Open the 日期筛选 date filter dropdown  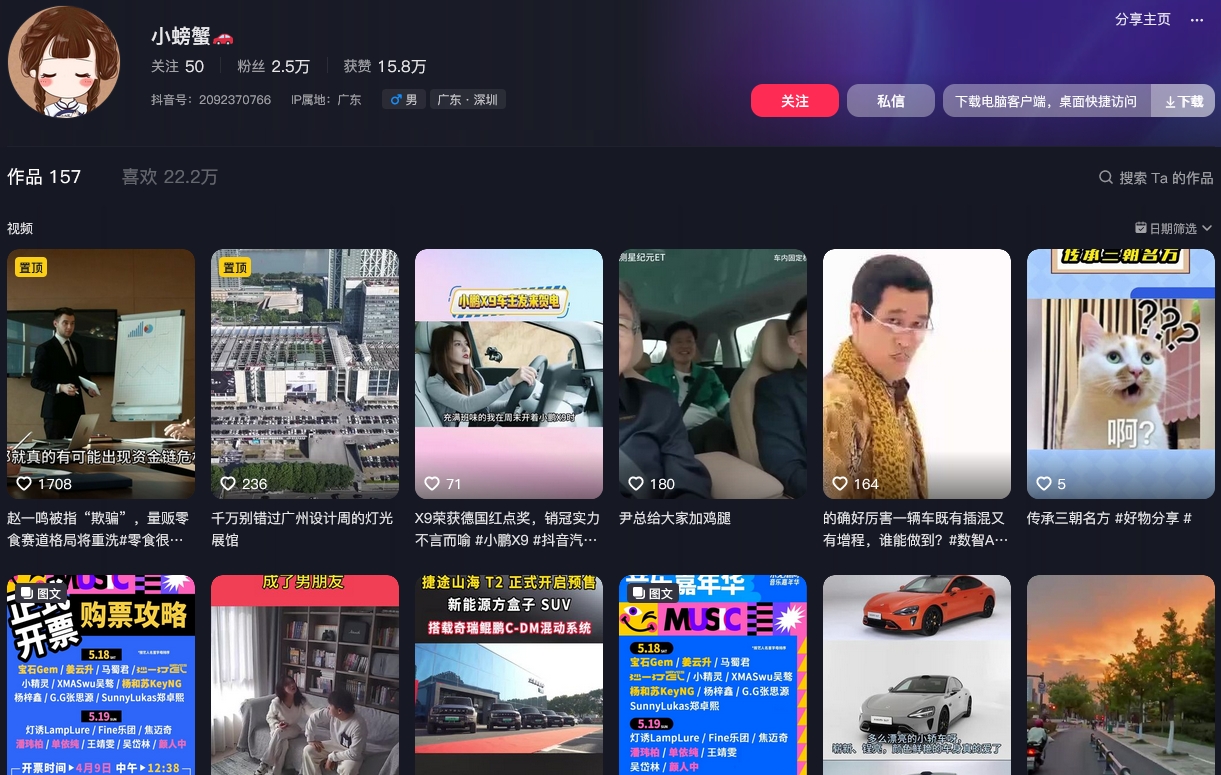point(1174,228)
